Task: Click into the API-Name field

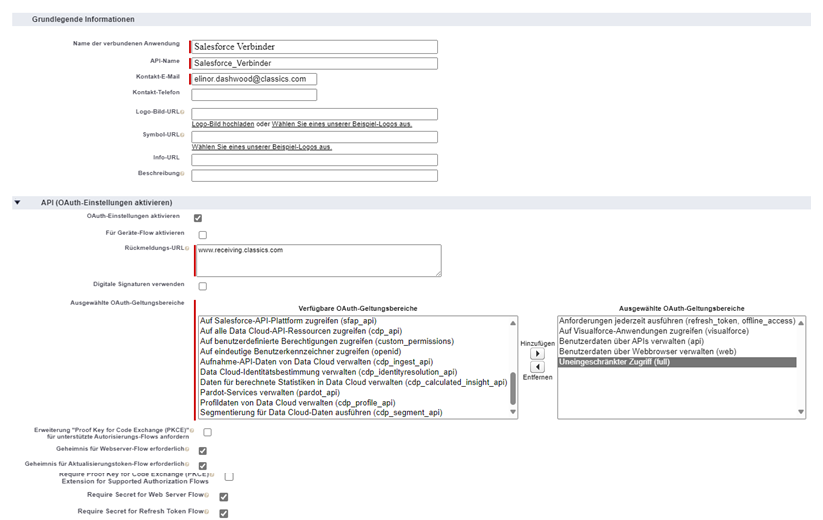Action: [314, 63]
